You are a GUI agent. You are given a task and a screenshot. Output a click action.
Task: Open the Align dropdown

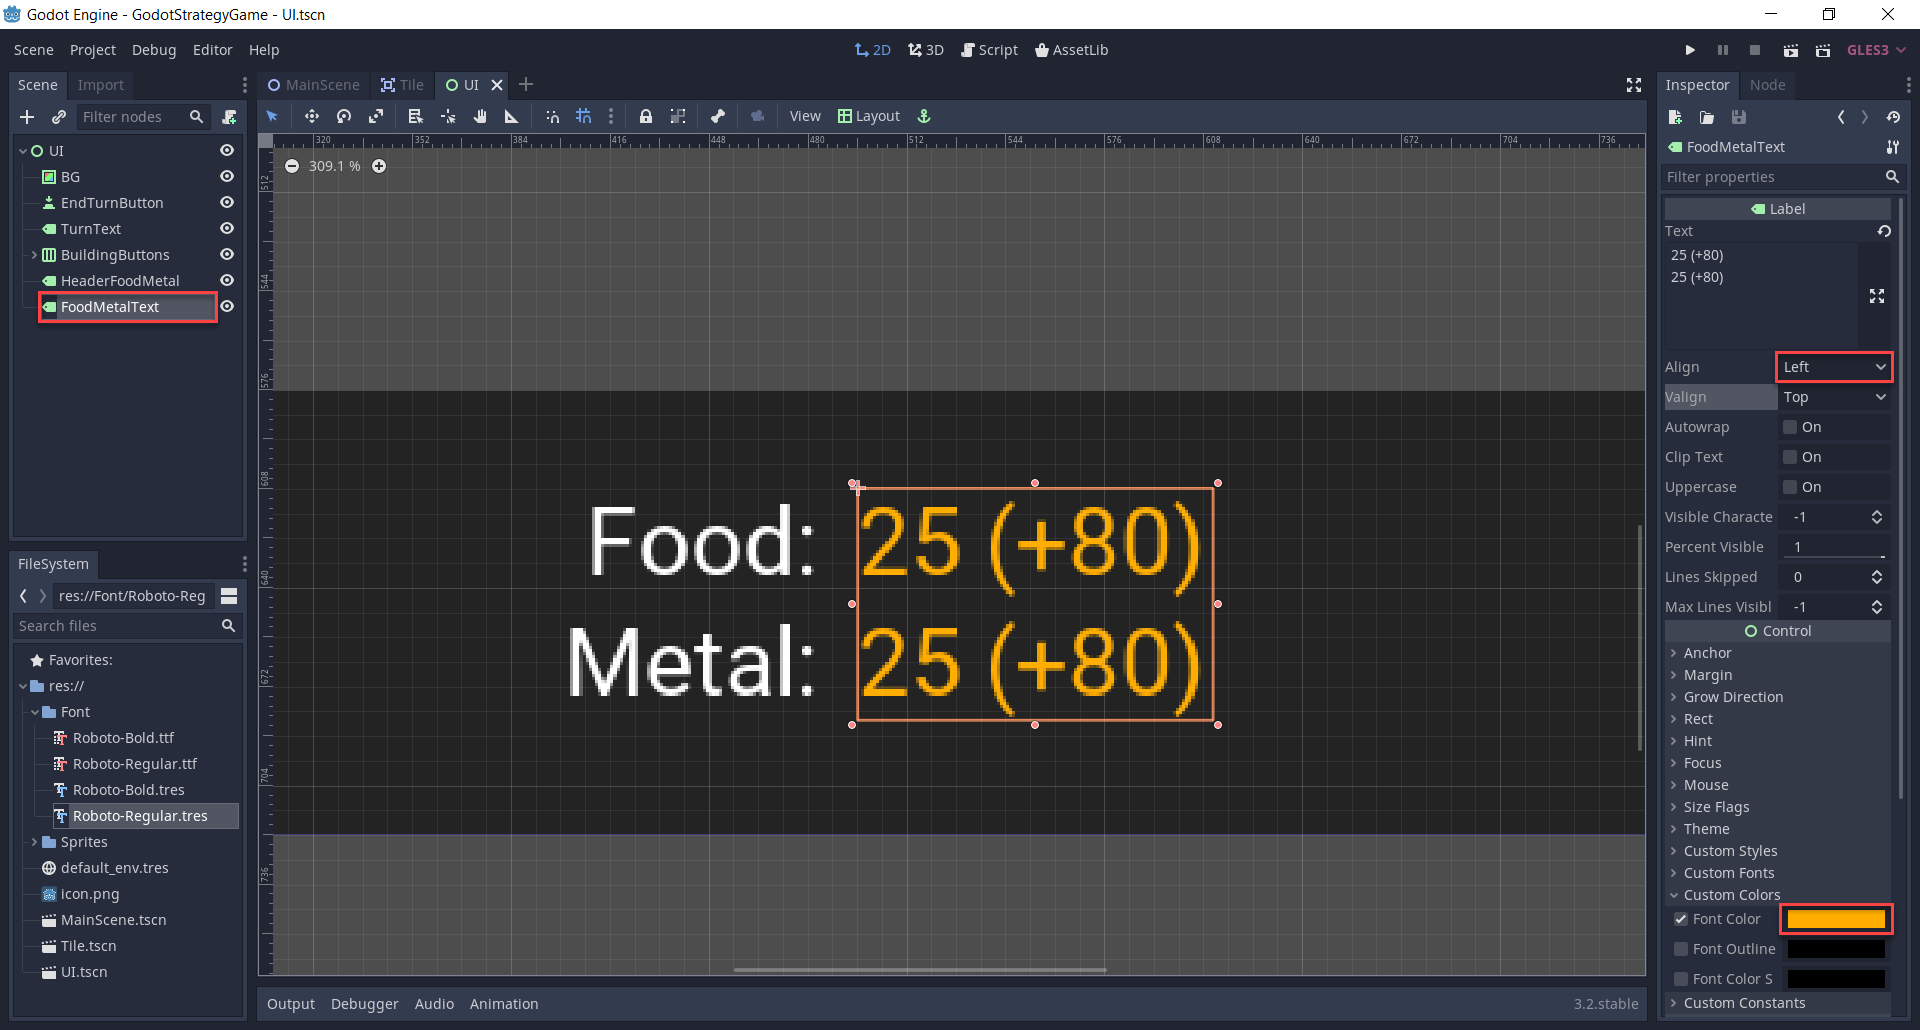pyautogui.click(x=1833, y=367)
